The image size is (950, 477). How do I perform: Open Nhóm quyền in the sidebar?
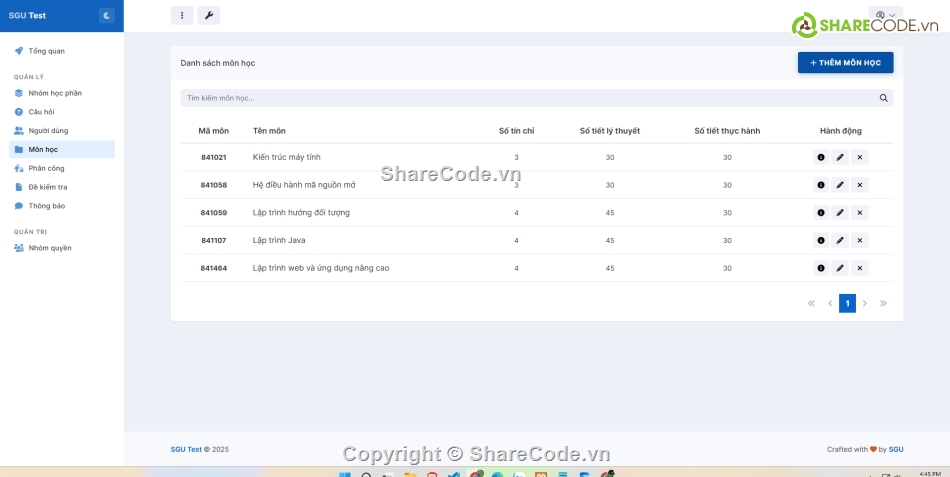pyautogui.click(x=50, y=248)
